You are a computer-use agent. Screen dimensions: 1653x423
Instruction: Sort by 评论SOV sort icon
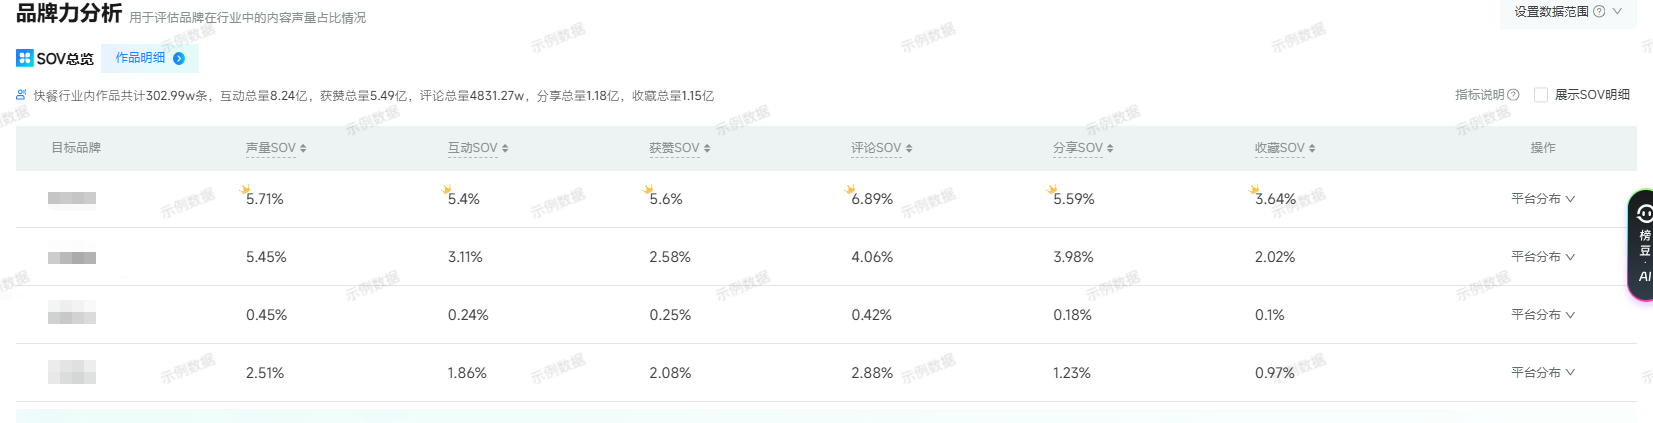click(909, 148)
